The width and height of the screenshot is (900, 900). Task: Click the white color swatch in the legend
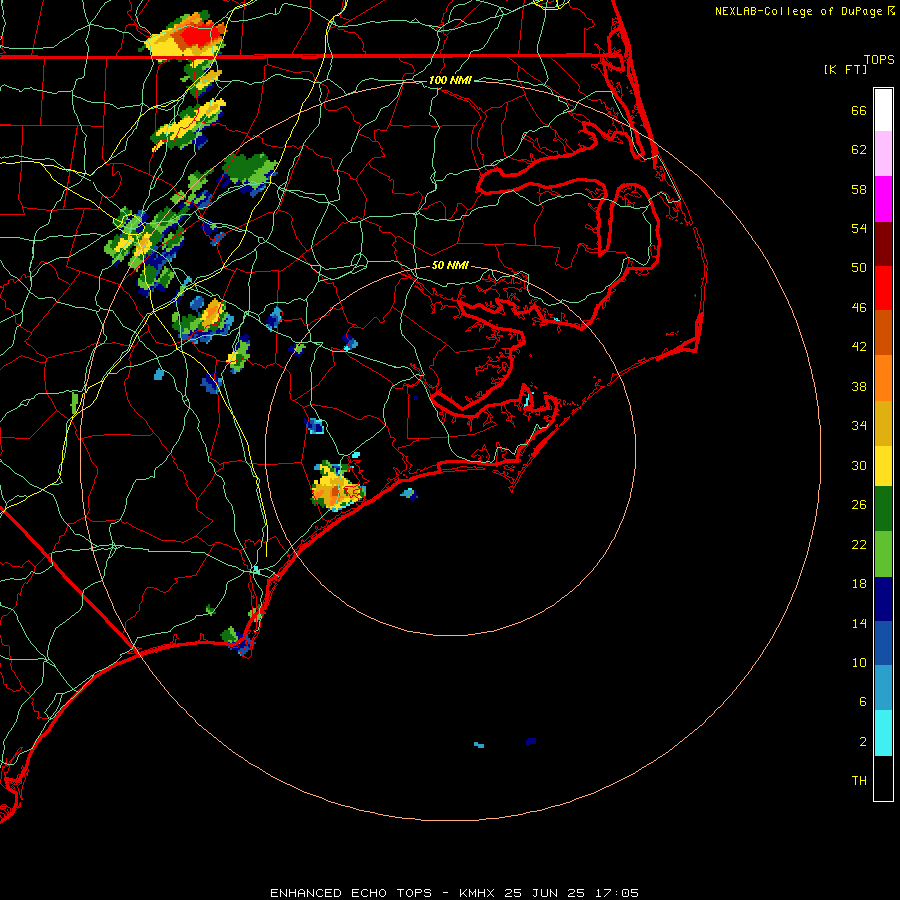(883, 110)
